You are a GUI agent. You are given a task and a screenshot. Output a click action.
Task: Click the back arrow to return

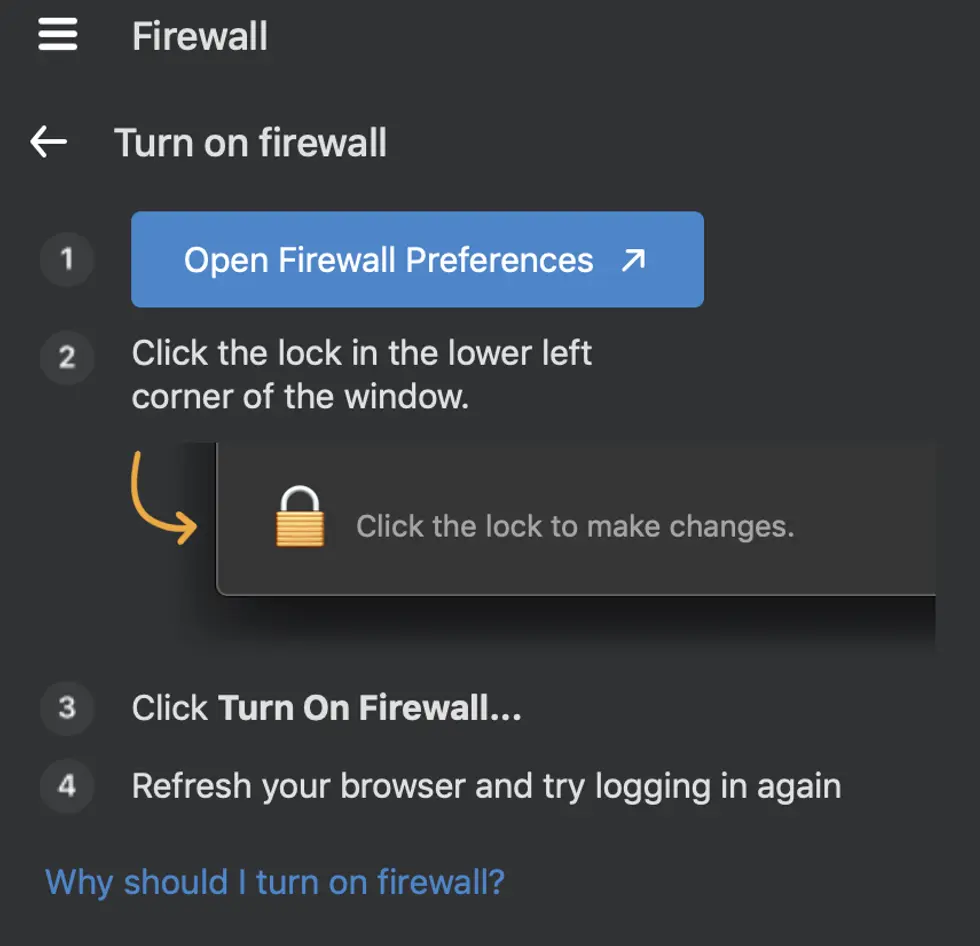point(46,142)
